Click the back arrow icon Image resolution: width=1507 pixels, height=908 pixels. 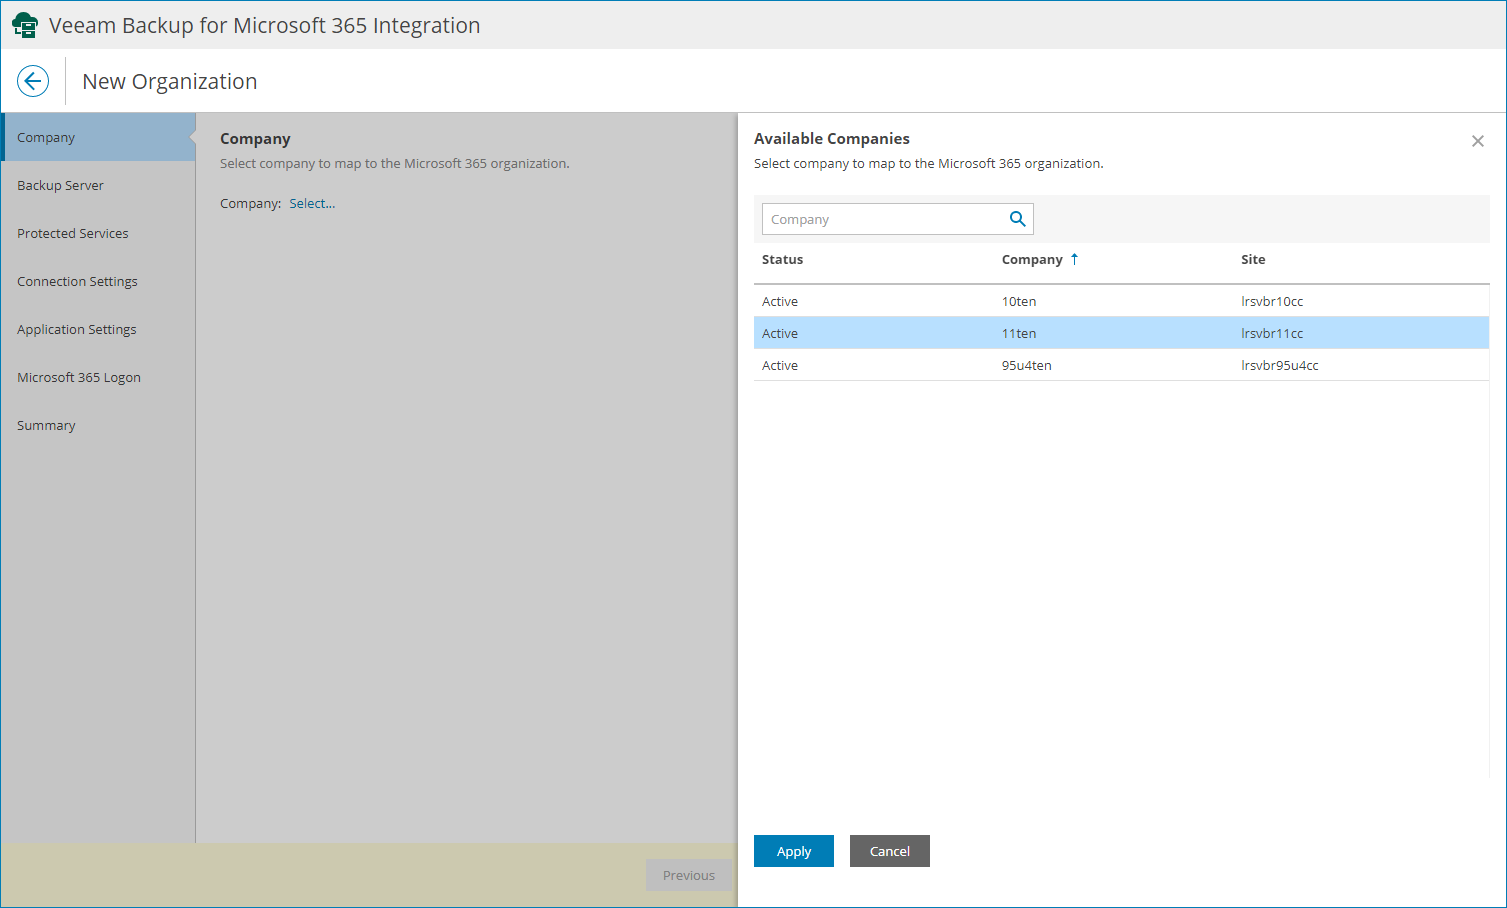pyautogui.click(x=33, y=81)
